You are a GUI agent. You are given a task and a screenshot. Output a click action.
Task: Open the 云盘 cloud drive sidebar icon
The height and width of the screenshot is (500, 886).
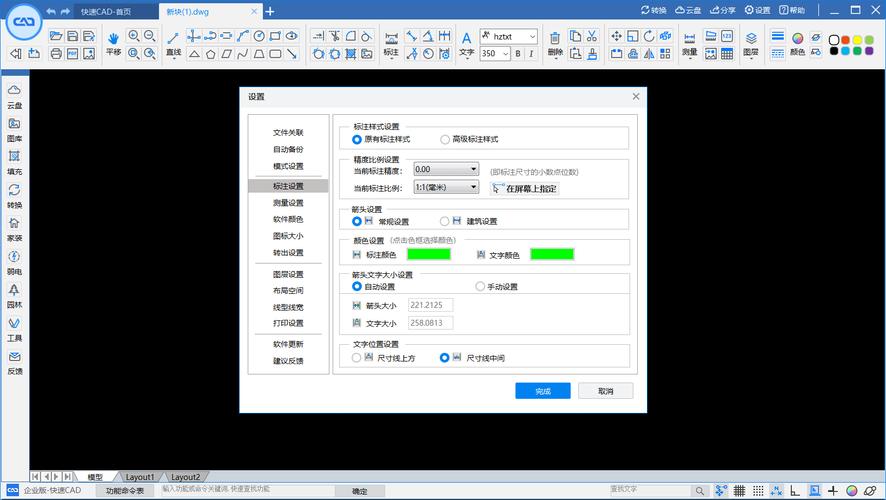coord(14,95)
